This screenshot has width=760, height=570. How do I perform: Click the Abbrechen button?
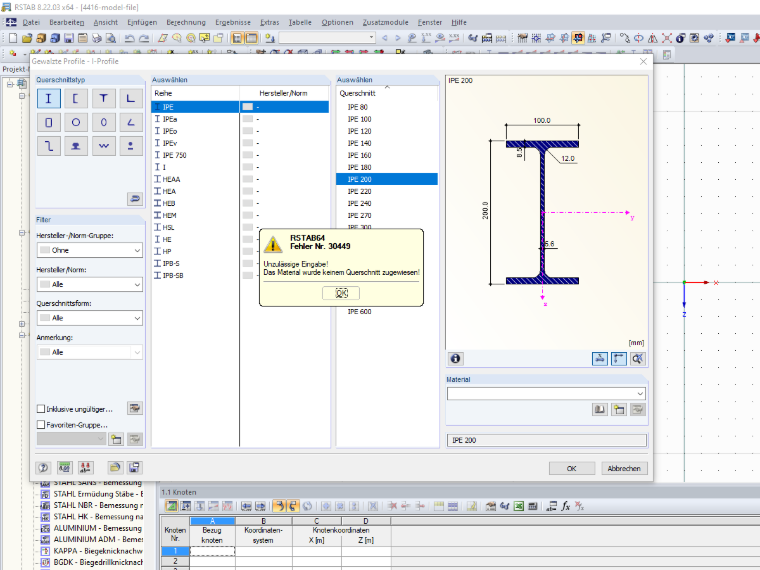click(x=624, y=468)
